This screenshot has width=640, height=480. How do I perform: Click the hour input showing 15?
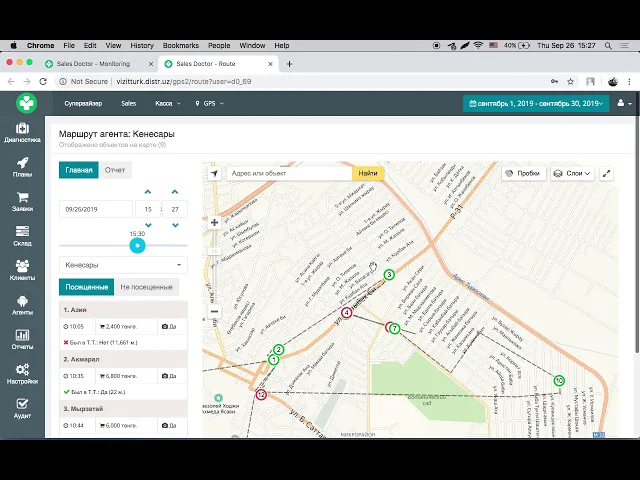click(148, 209)
